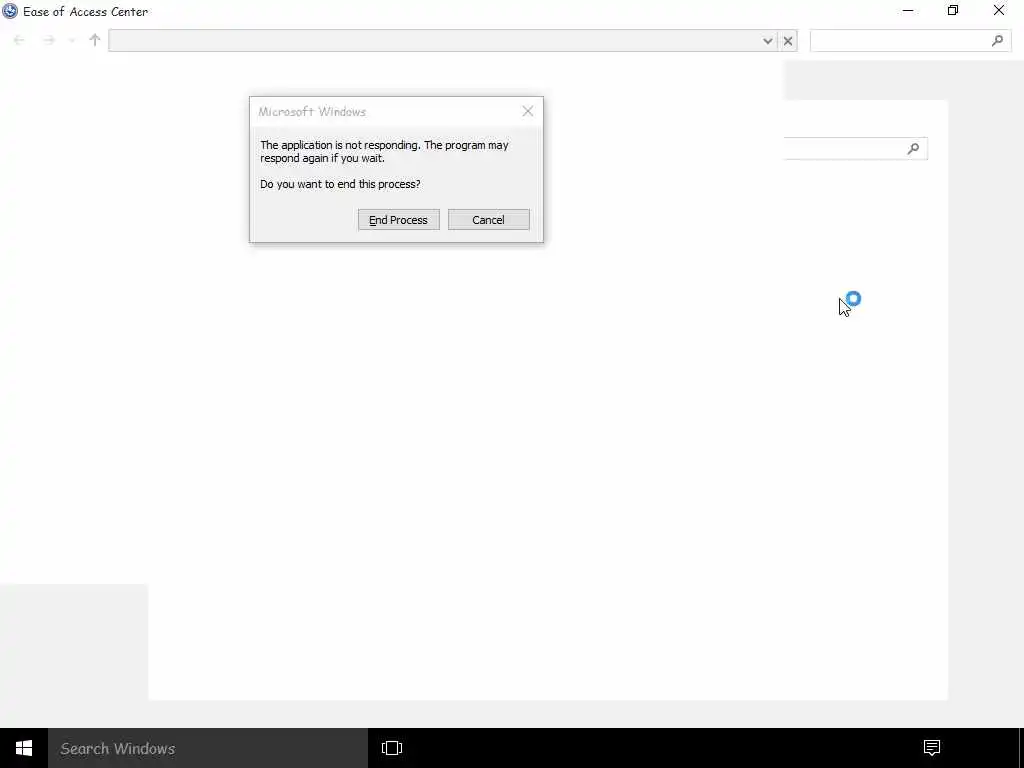The image size is (1024, 768).
Task: Minimize the Ease of Access Center window
Action: pos(908,10)
